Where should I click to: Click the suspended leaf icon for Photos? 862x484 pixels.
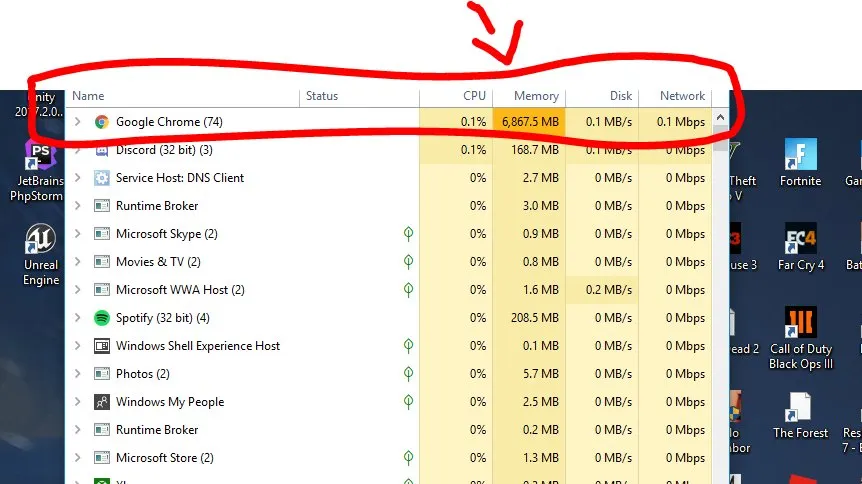point(408,374)
